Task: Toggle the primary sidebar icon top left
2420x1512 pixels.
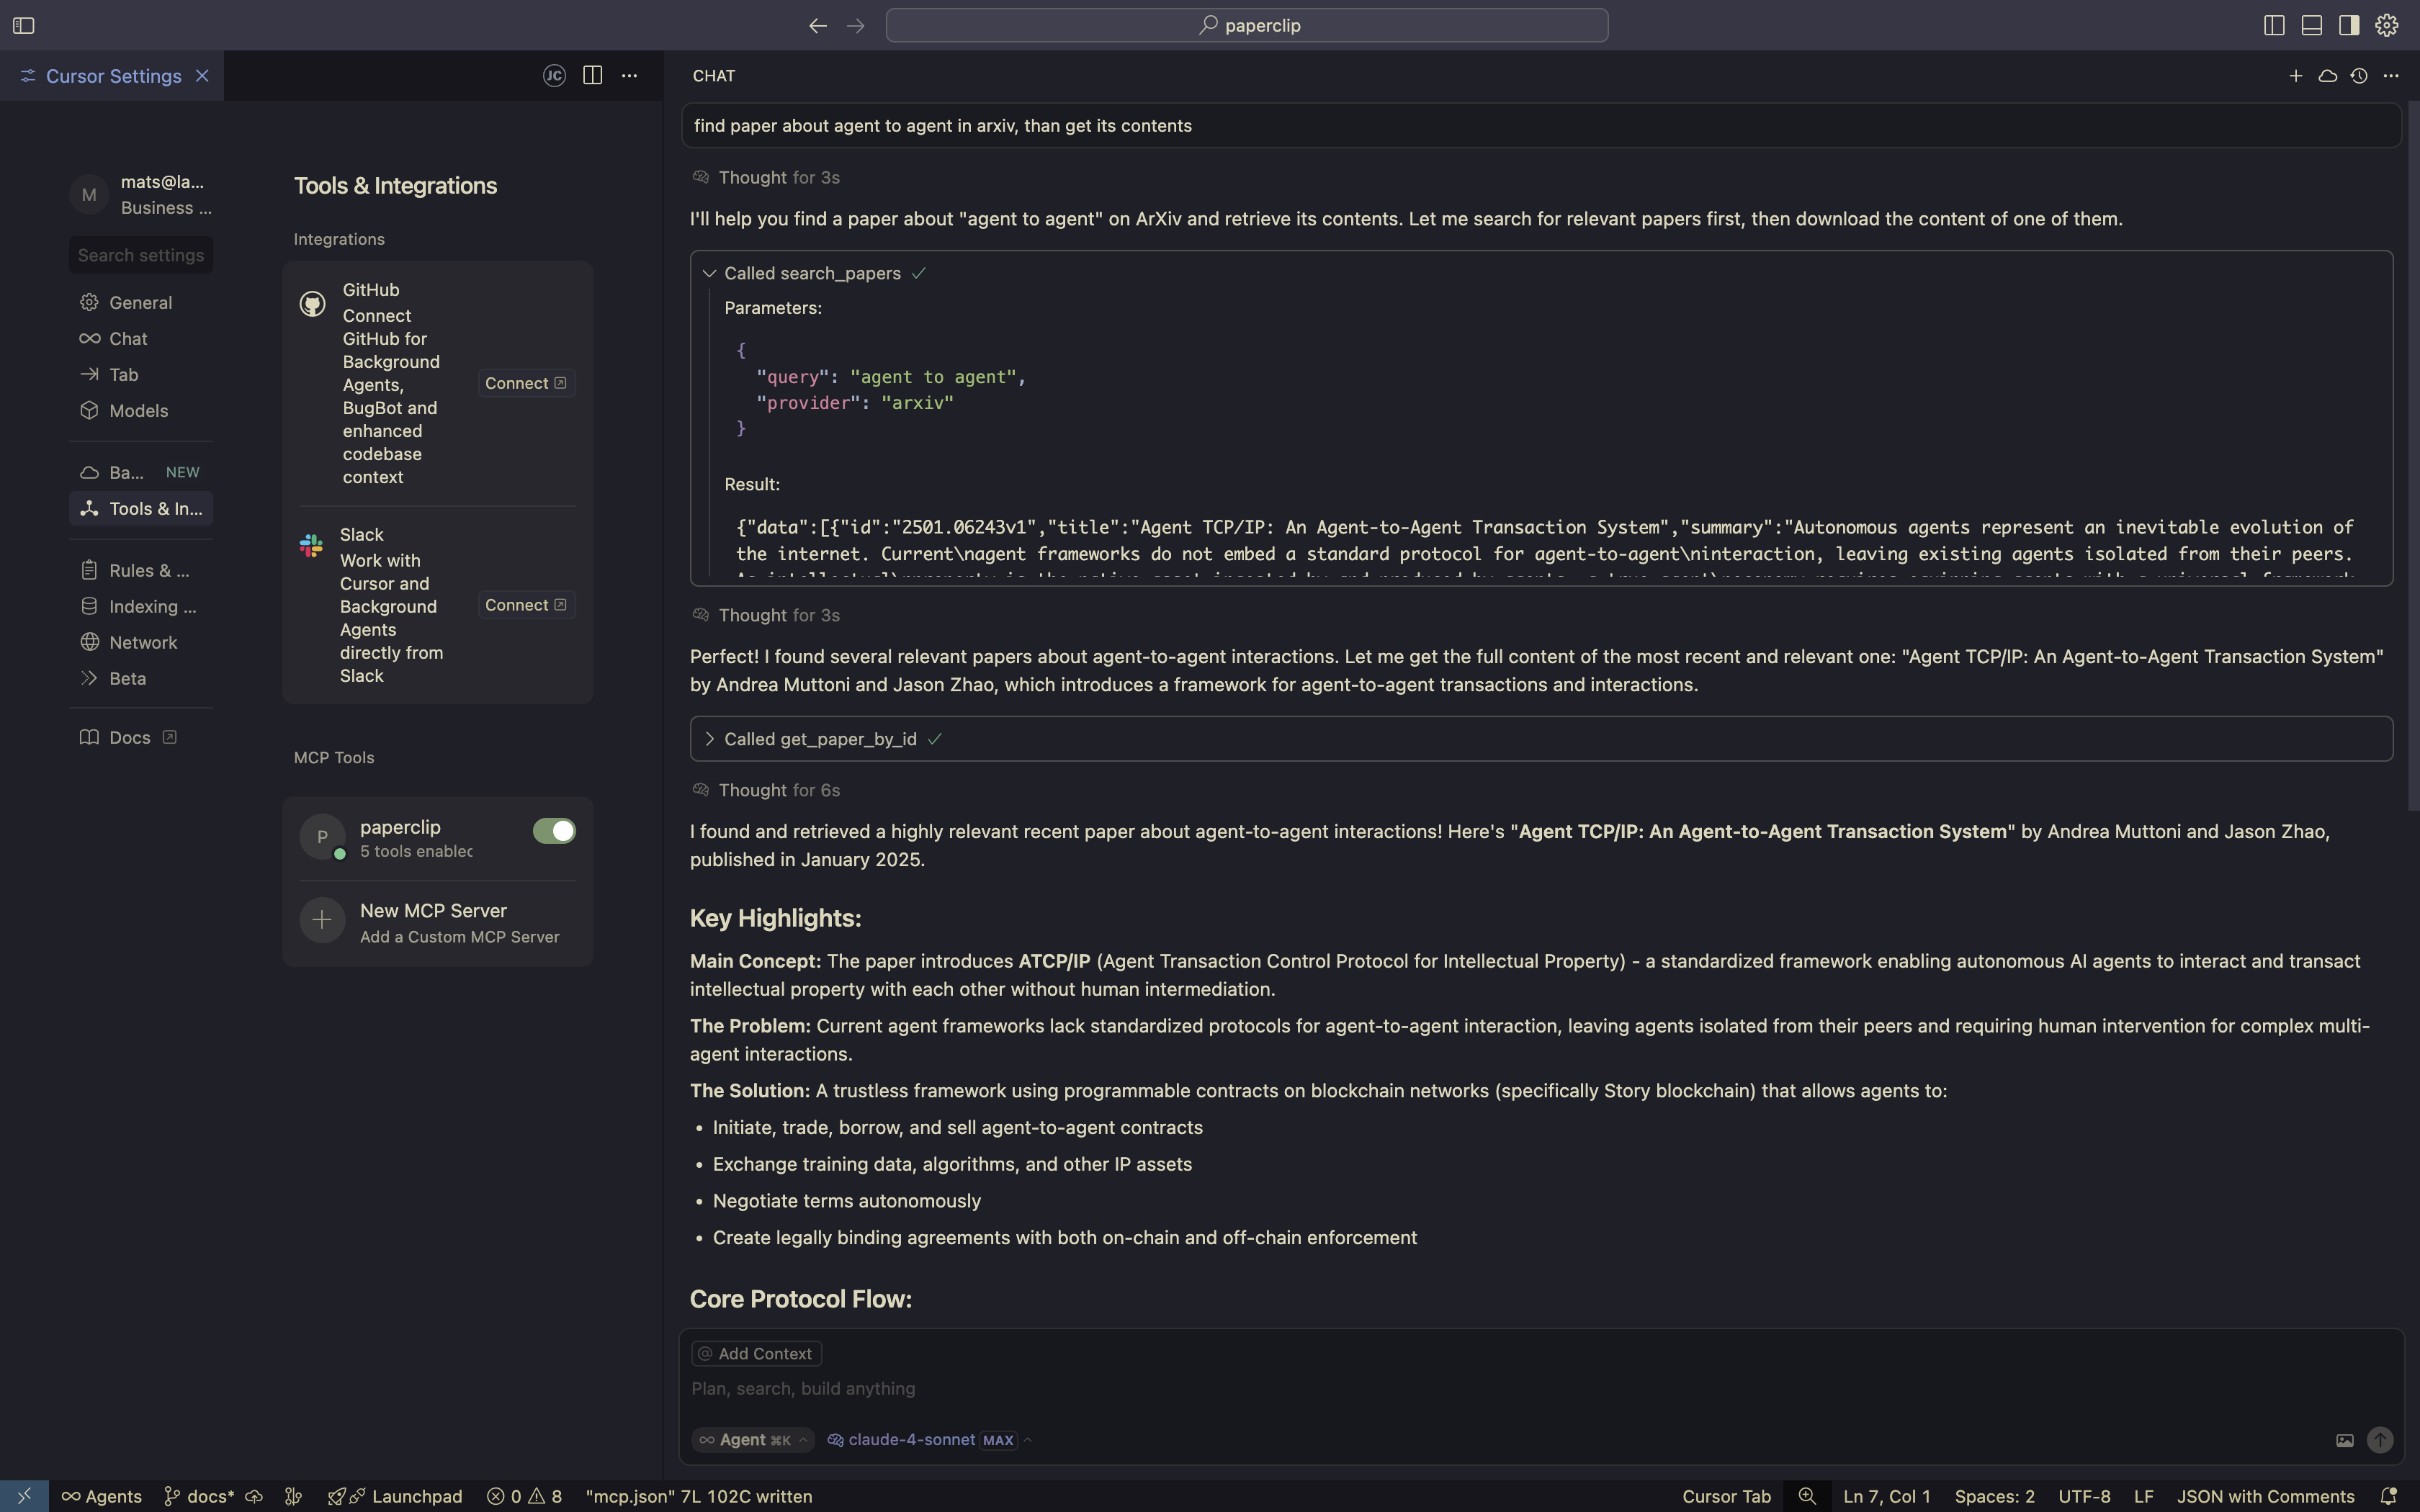Action: tap(23, 25)
